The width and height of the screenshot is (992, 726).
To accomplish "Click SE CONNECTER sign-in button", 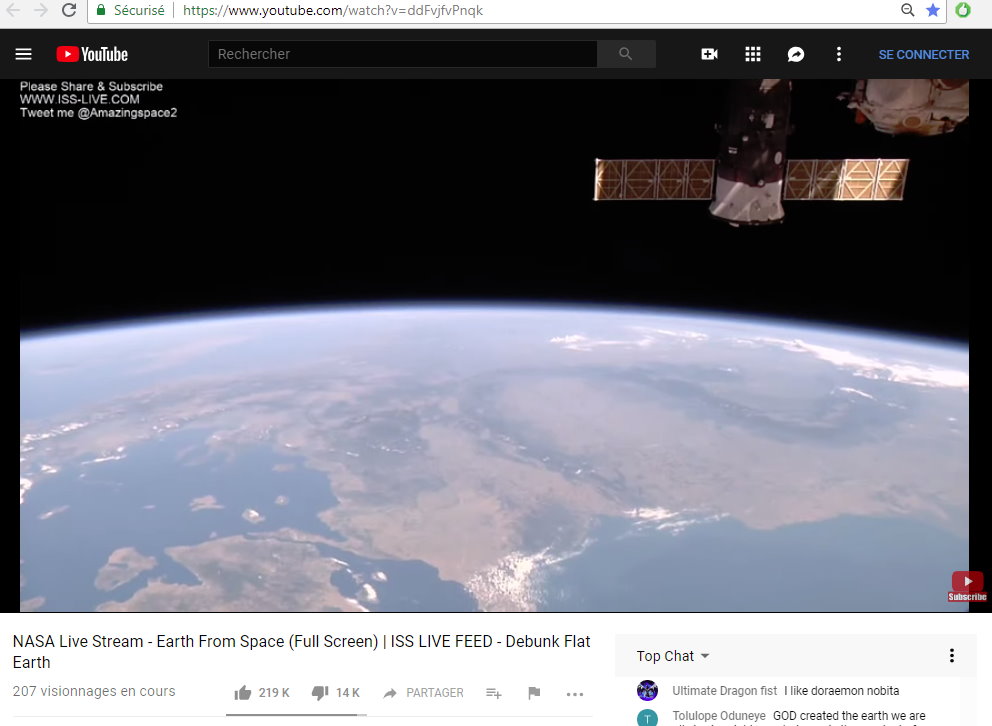I will click(924, 55).
